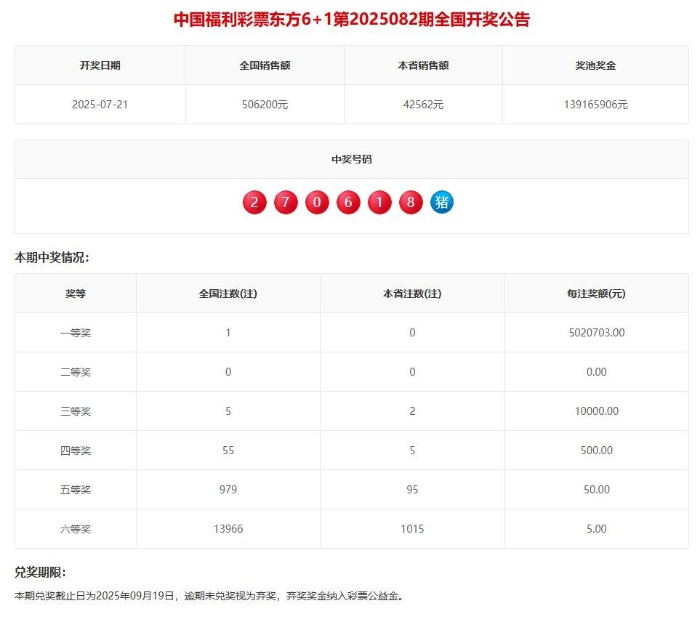Click the 二等奖 row label
Screen dimensions: 700x622
[x=75, y=372]
